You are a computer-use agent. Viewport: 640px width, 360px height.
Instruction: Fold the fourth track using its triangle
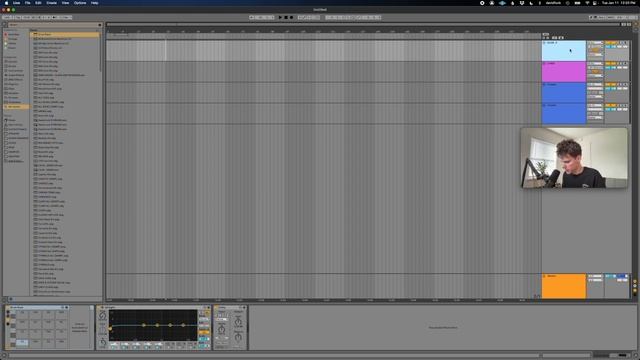click(x=544, y=106)
